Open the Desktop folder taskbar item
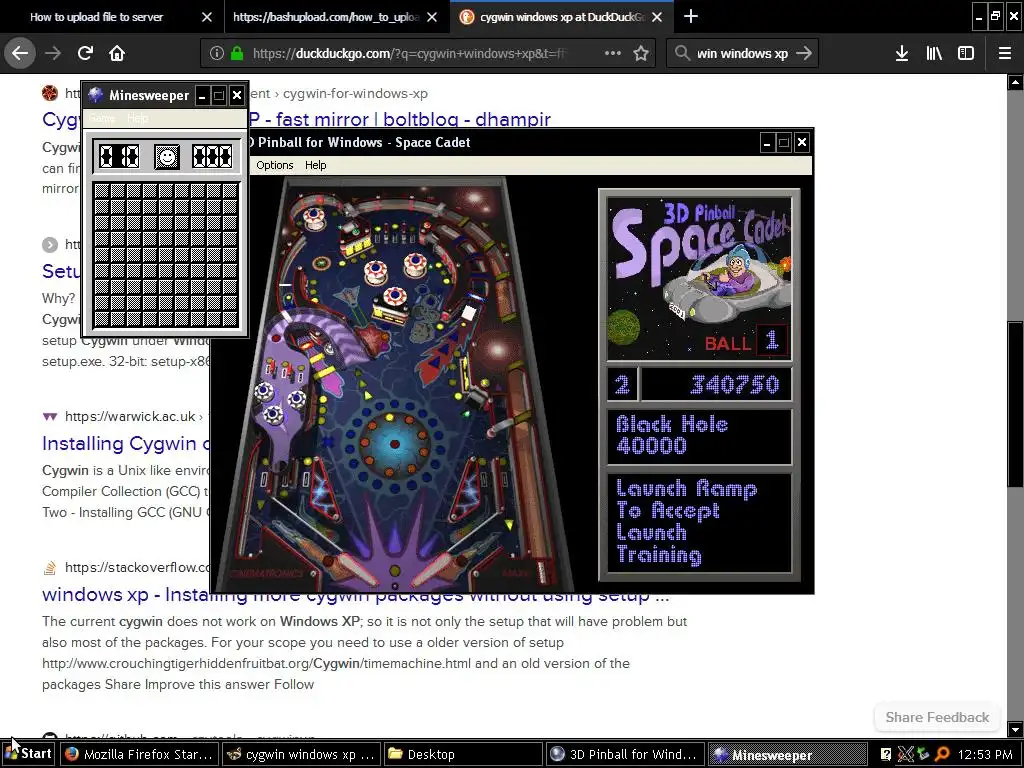This screenshot has height=768, width=1024. click(x=463, y=754)
